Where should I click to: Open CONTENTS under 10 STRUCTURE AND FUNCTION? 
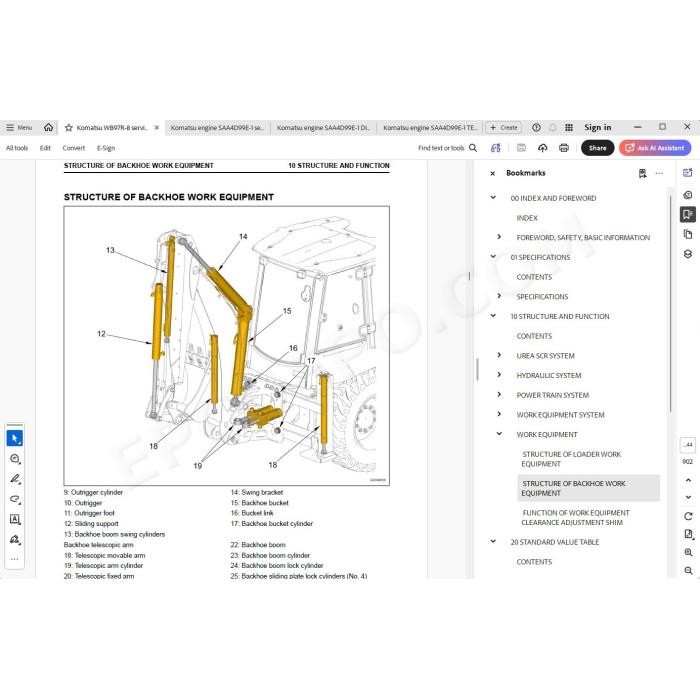534,336
